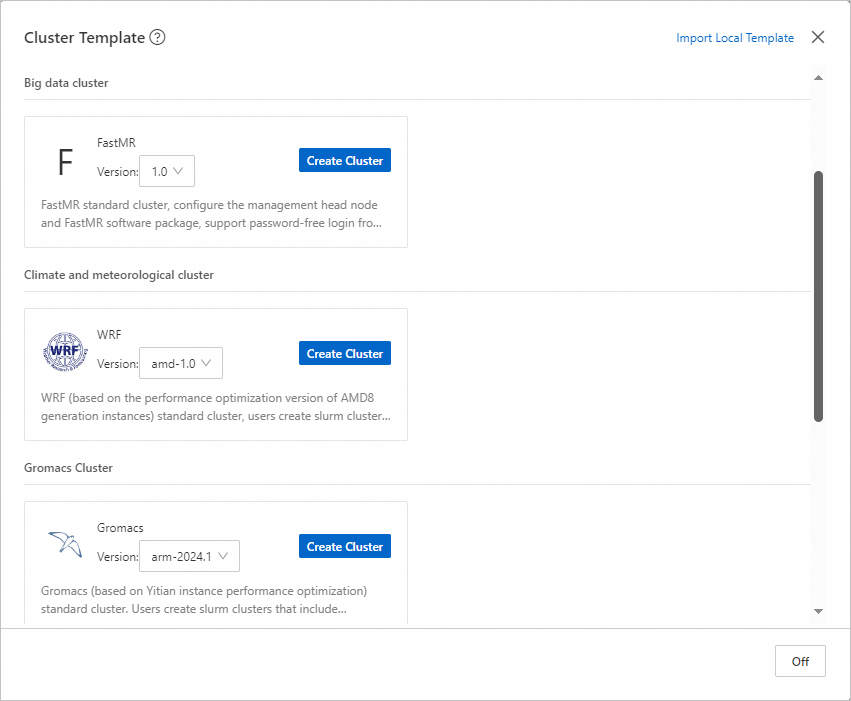The height and width of the screenshot is (701, 851).
Task: Click the FastMR template name
Action: pos(116,143)
